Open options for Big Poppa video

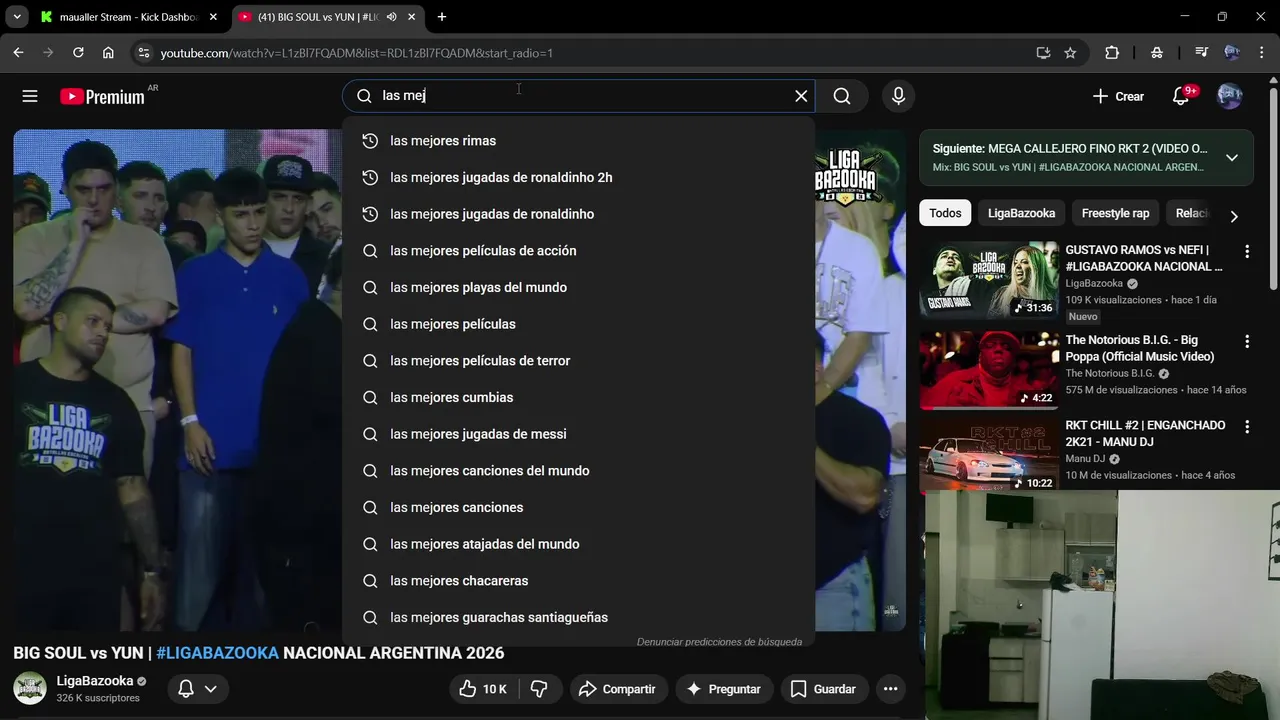pos(1246,341)
